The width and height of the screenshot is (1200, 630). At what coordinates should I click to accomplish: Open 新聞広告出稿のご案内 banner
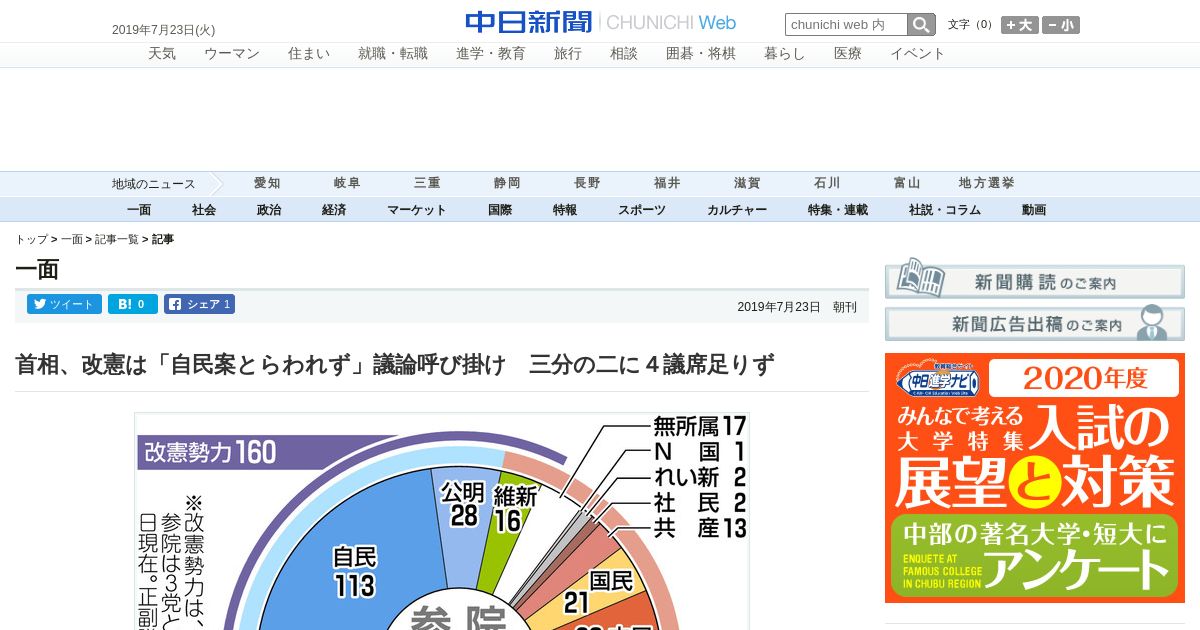coord(1035,323)
